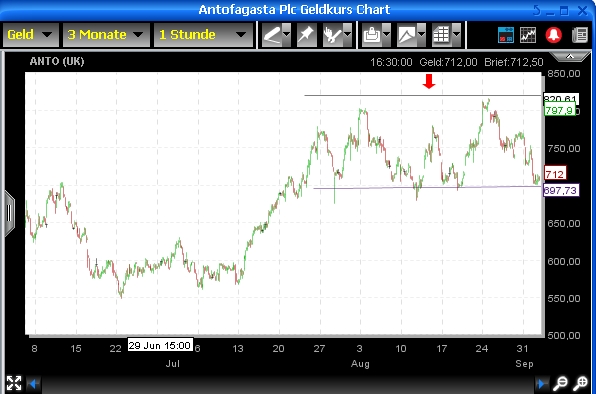The height and width of the screenshot is (394, 596).
Task: Click the red alert bell icon
Action: pos(554,35)
